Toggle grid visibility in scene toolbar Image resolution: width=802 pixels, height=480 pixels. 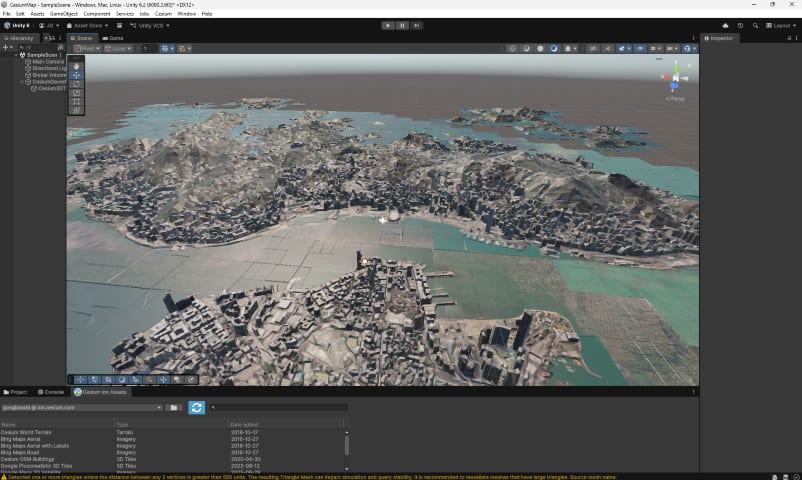coord(165,49)
